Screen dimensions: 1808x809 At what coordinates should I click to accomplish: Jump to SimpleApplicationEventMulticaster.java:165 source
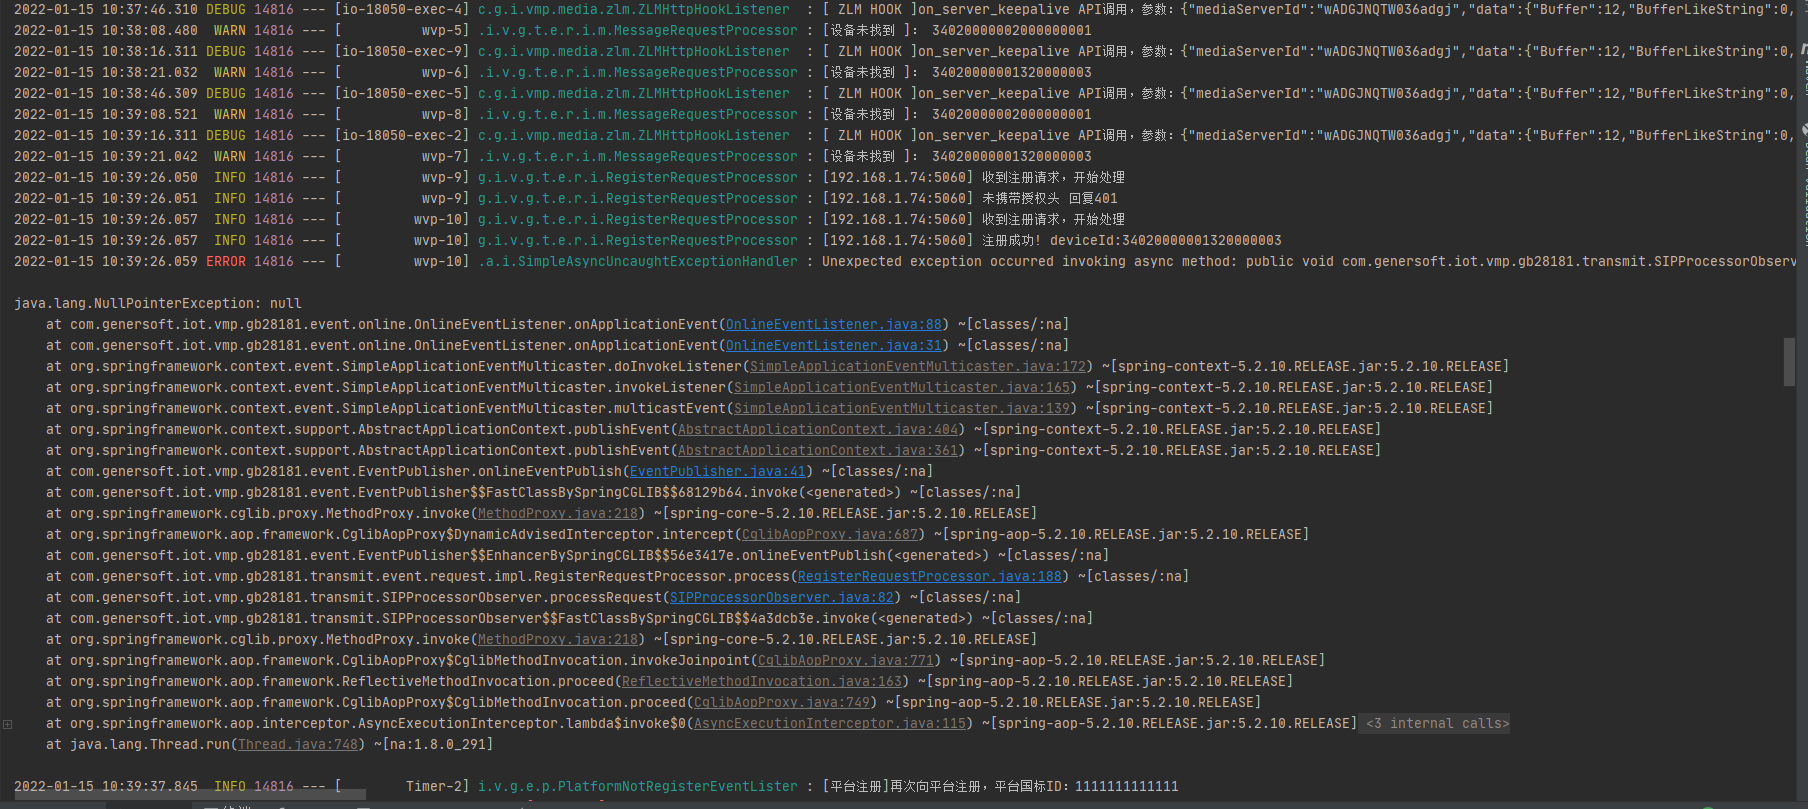[902, 387]
